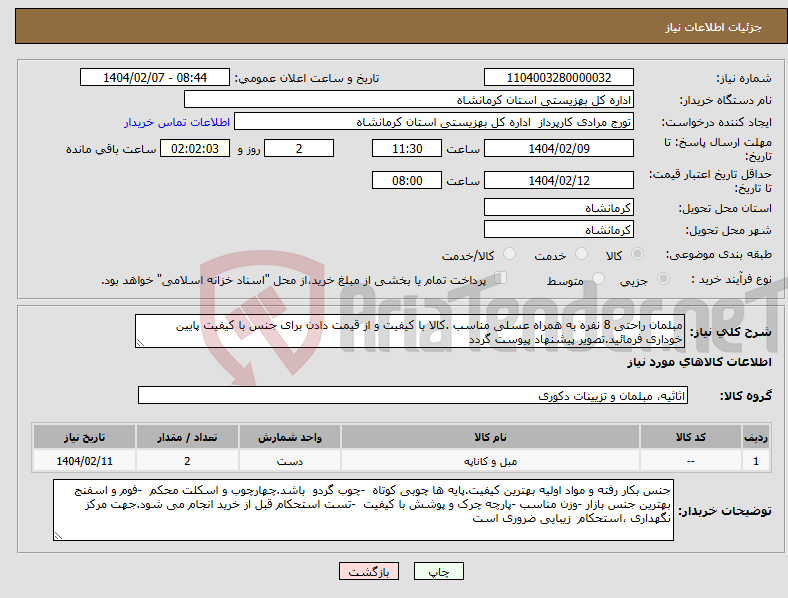Click the deadline time field 11:30
Viewport: 788px width, 598px height.
407,148
